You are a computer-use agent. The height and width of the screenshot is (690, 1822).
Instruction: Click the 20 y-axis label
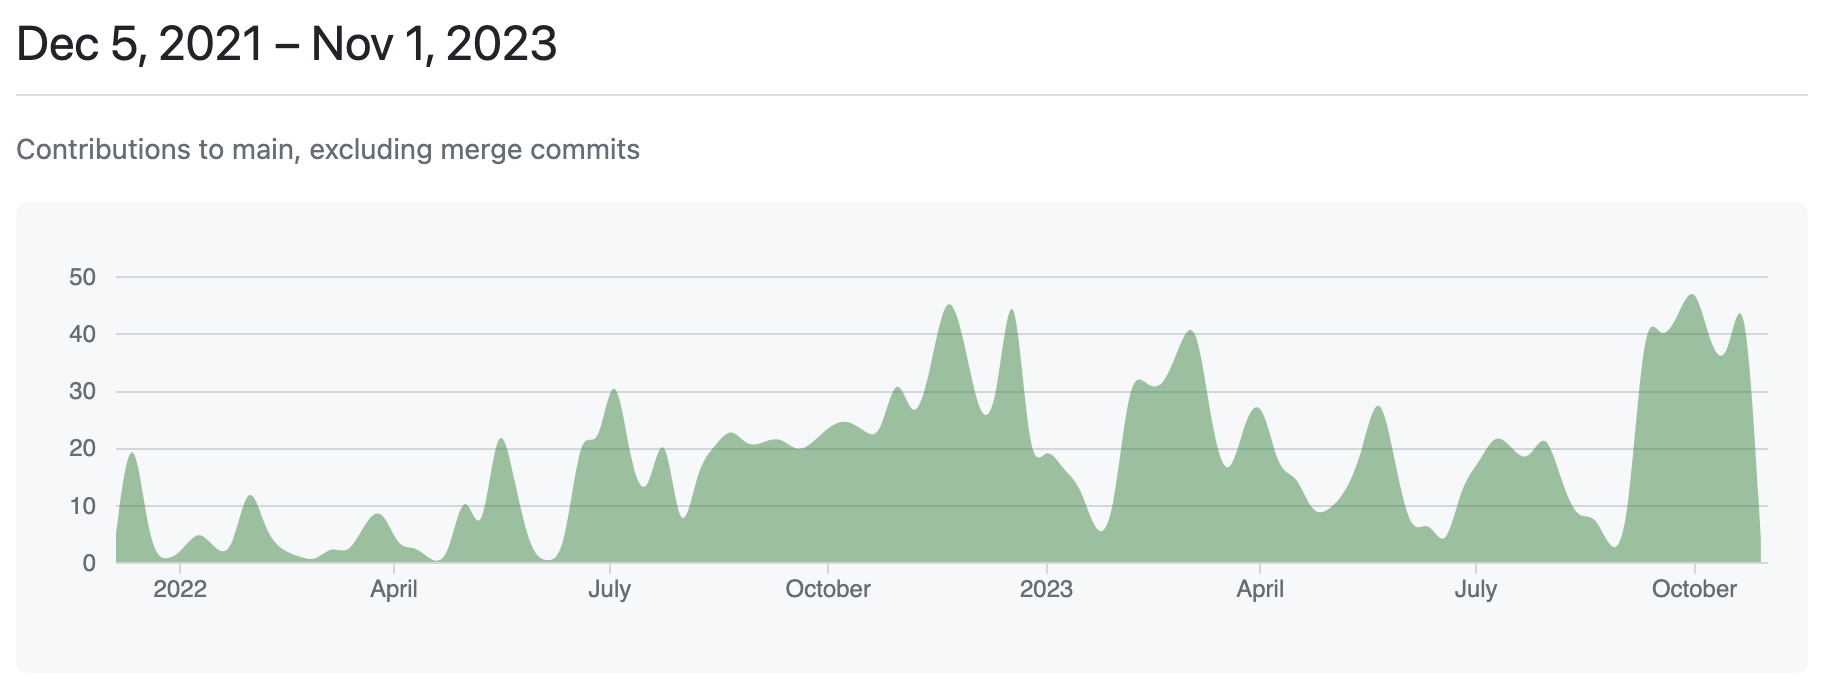pyautogui.click(x=83, y=448)
